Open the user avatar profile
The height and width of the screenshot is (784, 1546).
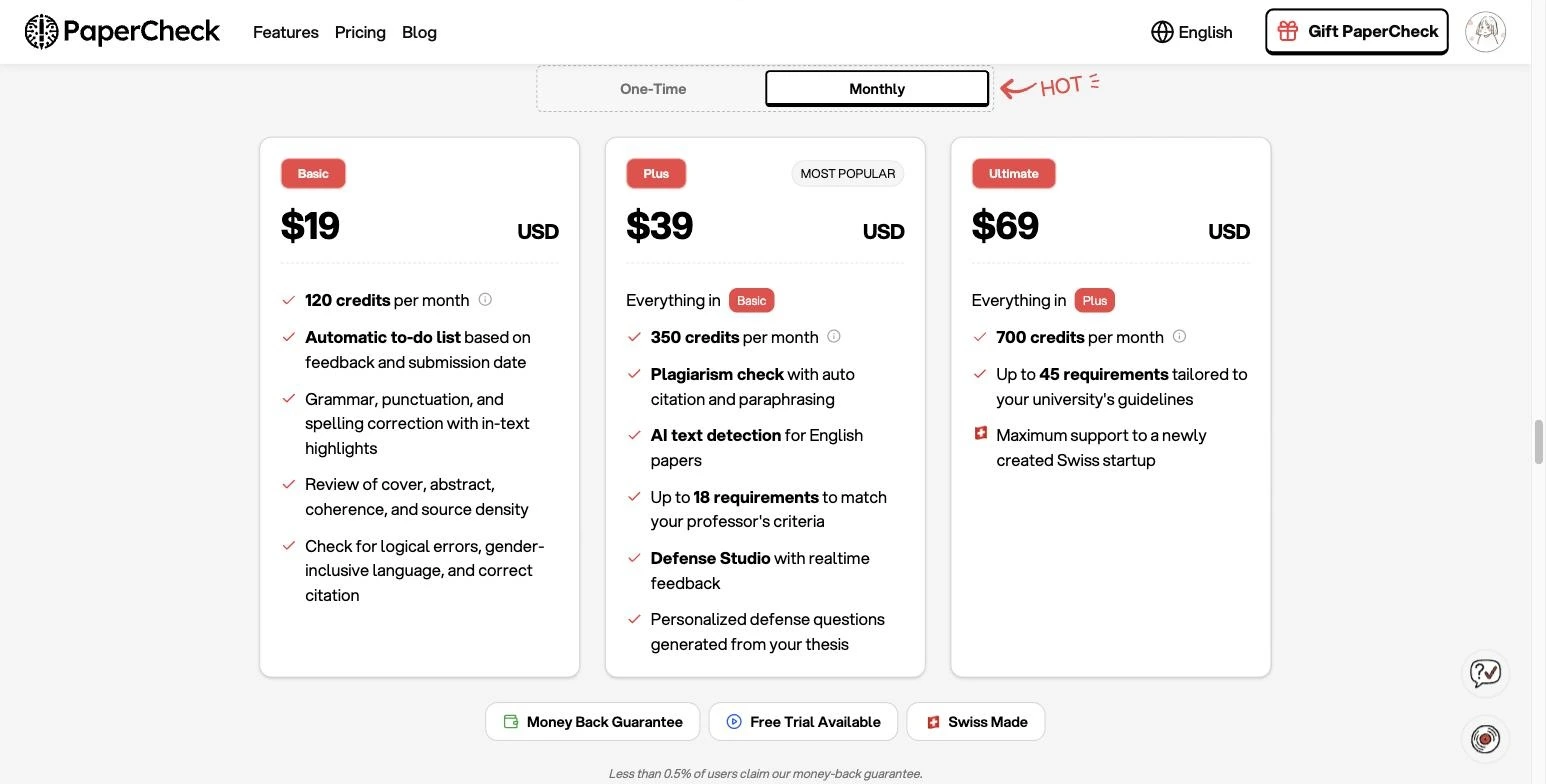tap(1485, 32)
